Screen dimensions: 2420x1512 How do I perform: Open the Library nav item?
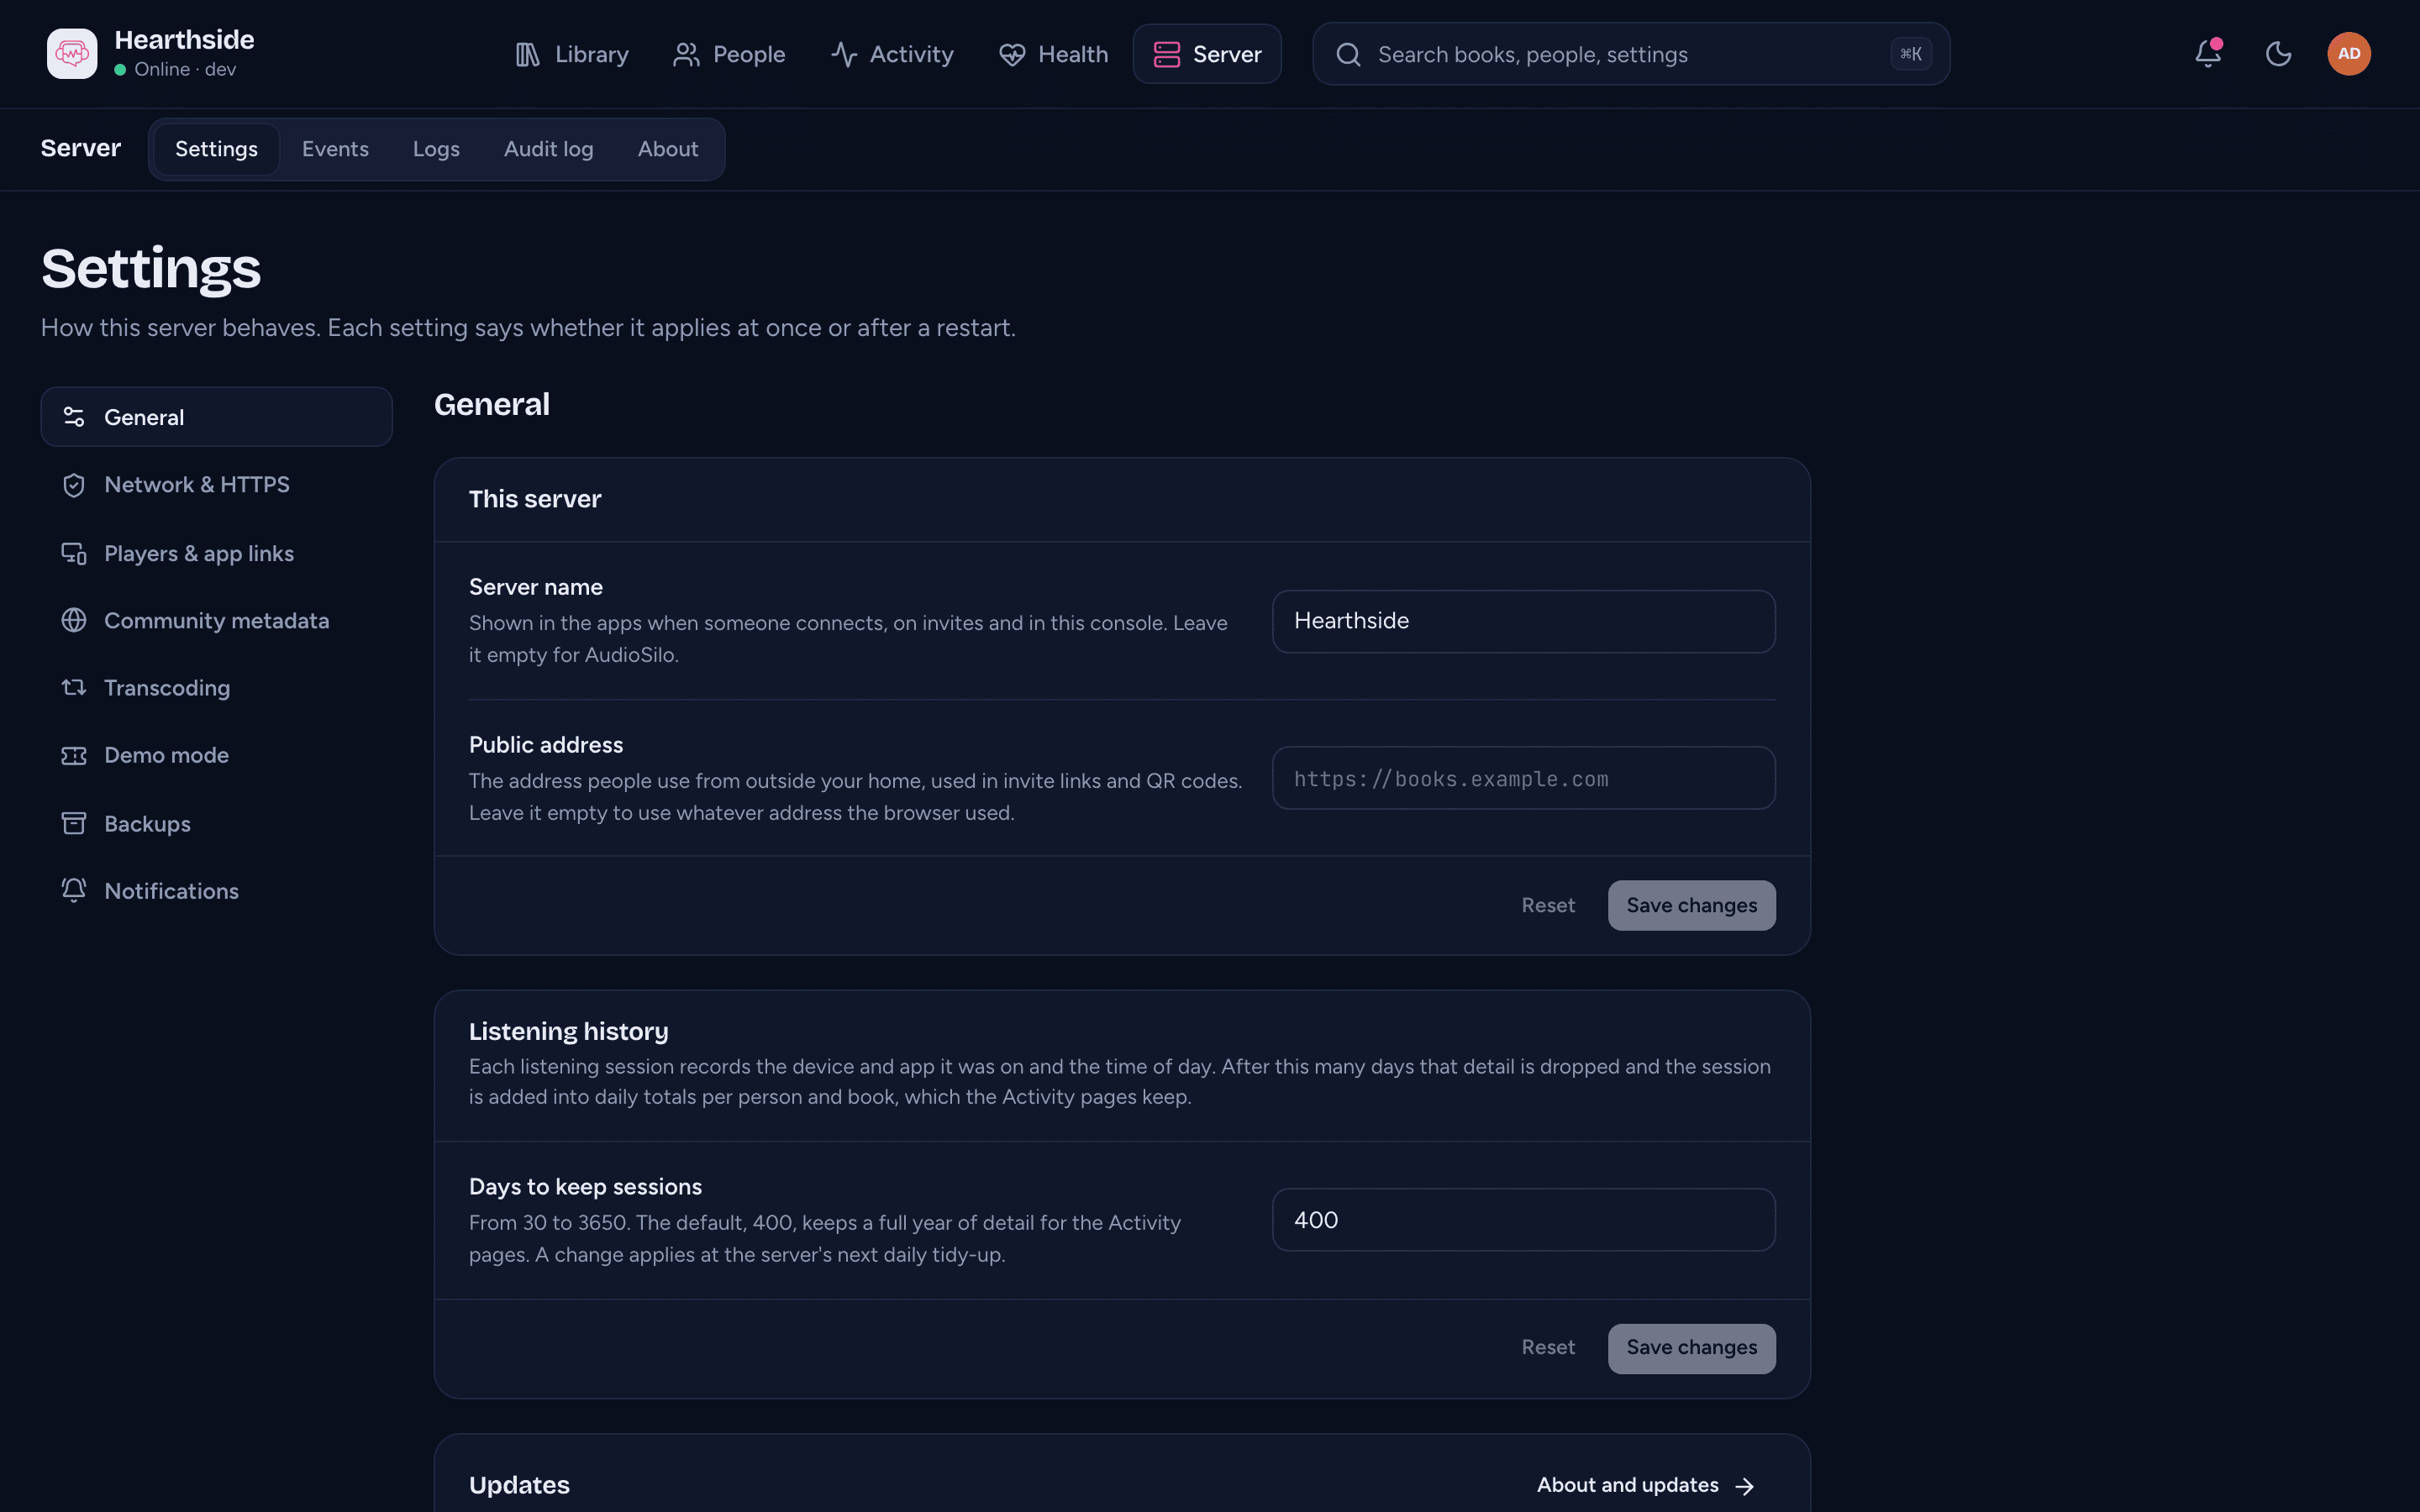click(x=572, y=54)
